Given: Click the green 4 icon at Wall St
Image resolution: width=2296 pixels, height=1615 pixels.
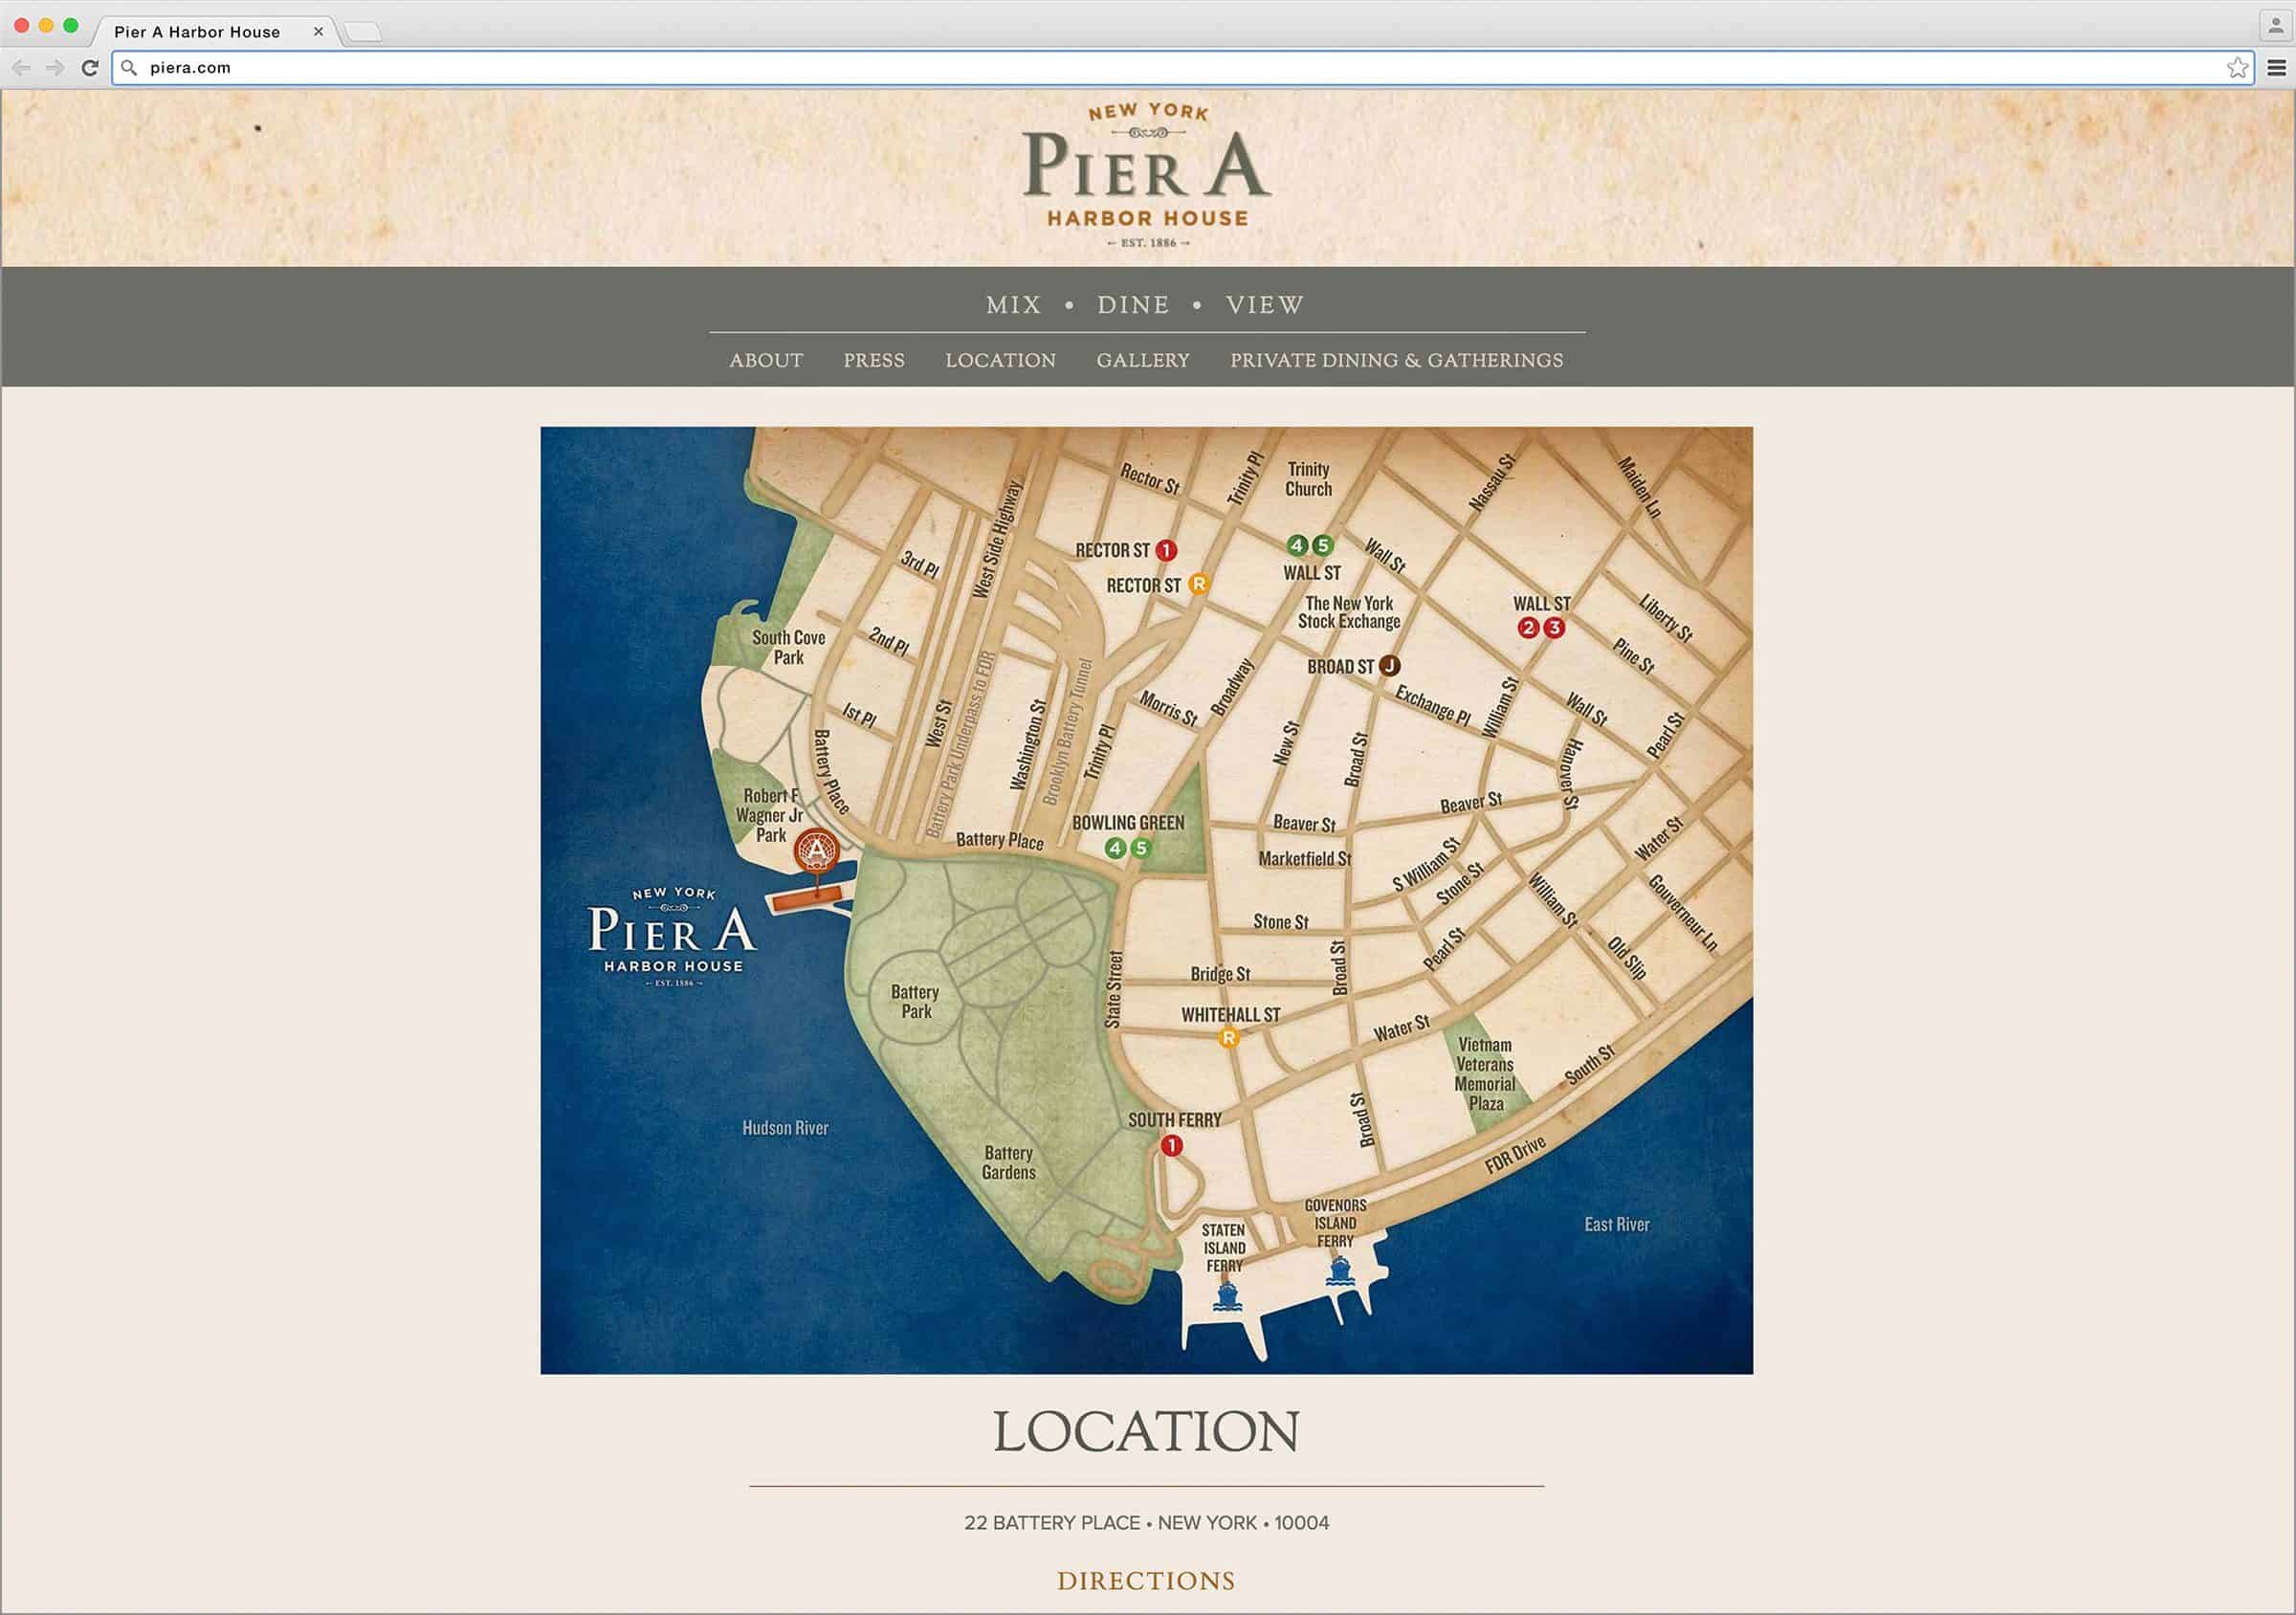Looking at the screenshot, I should click(x=1297, y=545).
